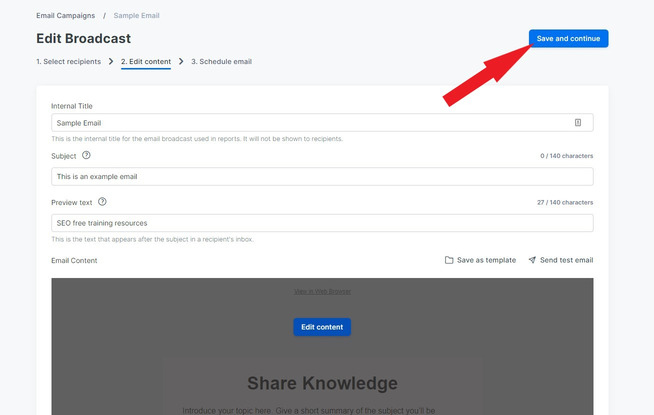Click the Email Content label

tap(74, 260)
